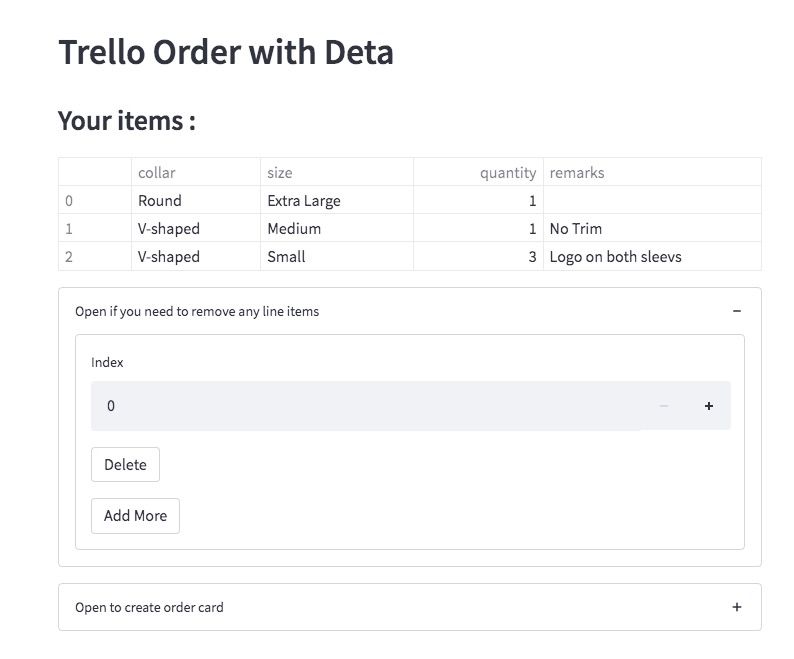Select the 'Round' collar cell
The image size is (794, 659).
tap(160, 200)
